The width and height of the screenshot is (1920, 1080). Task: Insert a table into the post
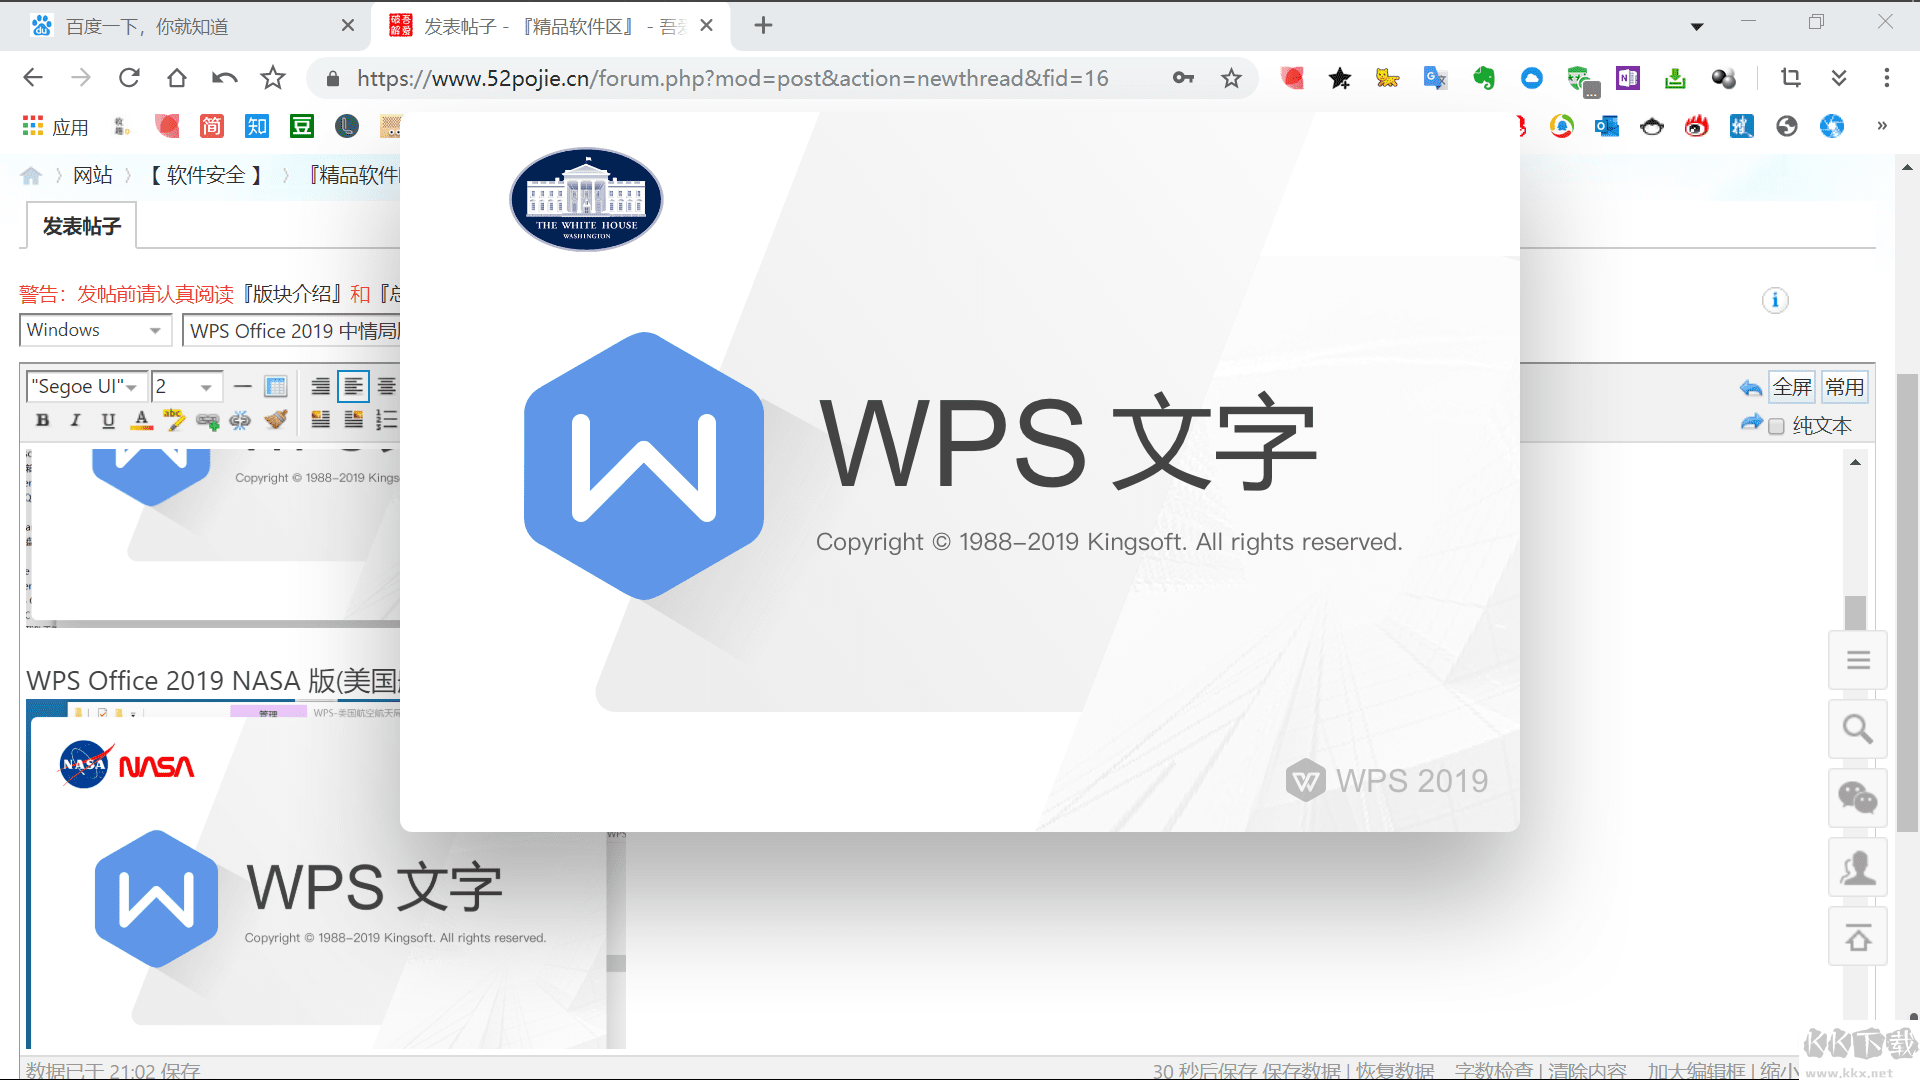276,386
